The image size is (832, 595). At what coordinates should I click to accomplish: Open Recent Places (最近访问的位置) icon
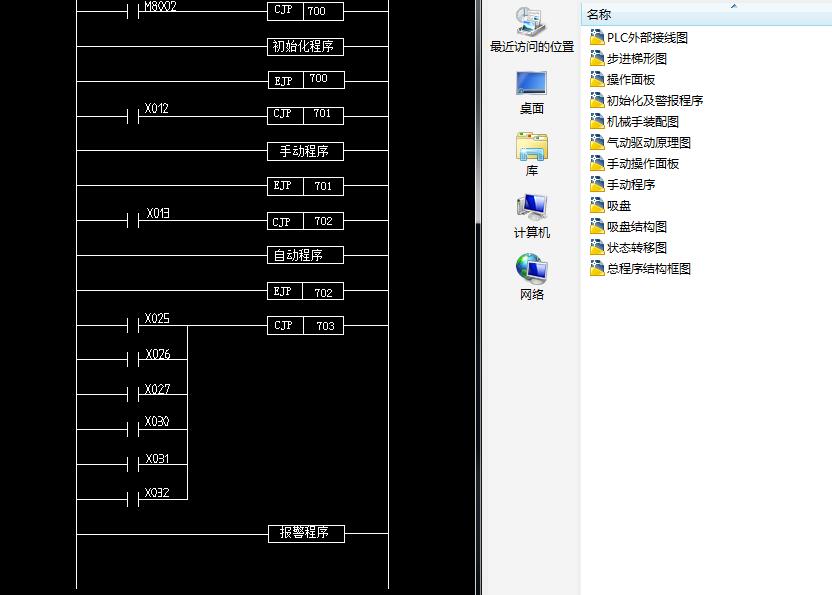(531, 22)
